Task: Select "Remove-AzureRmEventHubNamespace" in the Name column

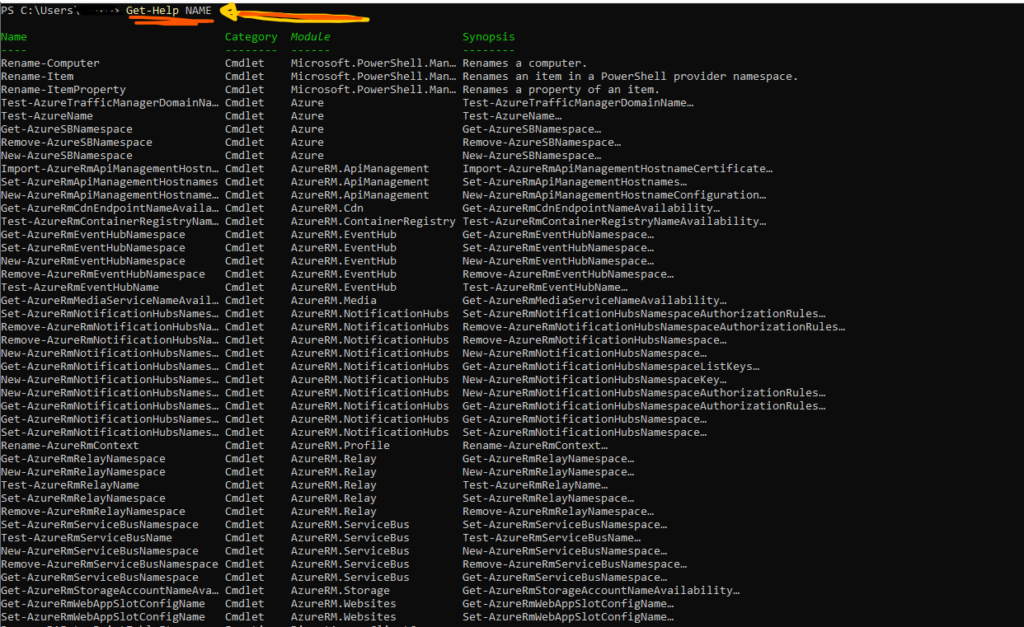Action: pos(103,274)
